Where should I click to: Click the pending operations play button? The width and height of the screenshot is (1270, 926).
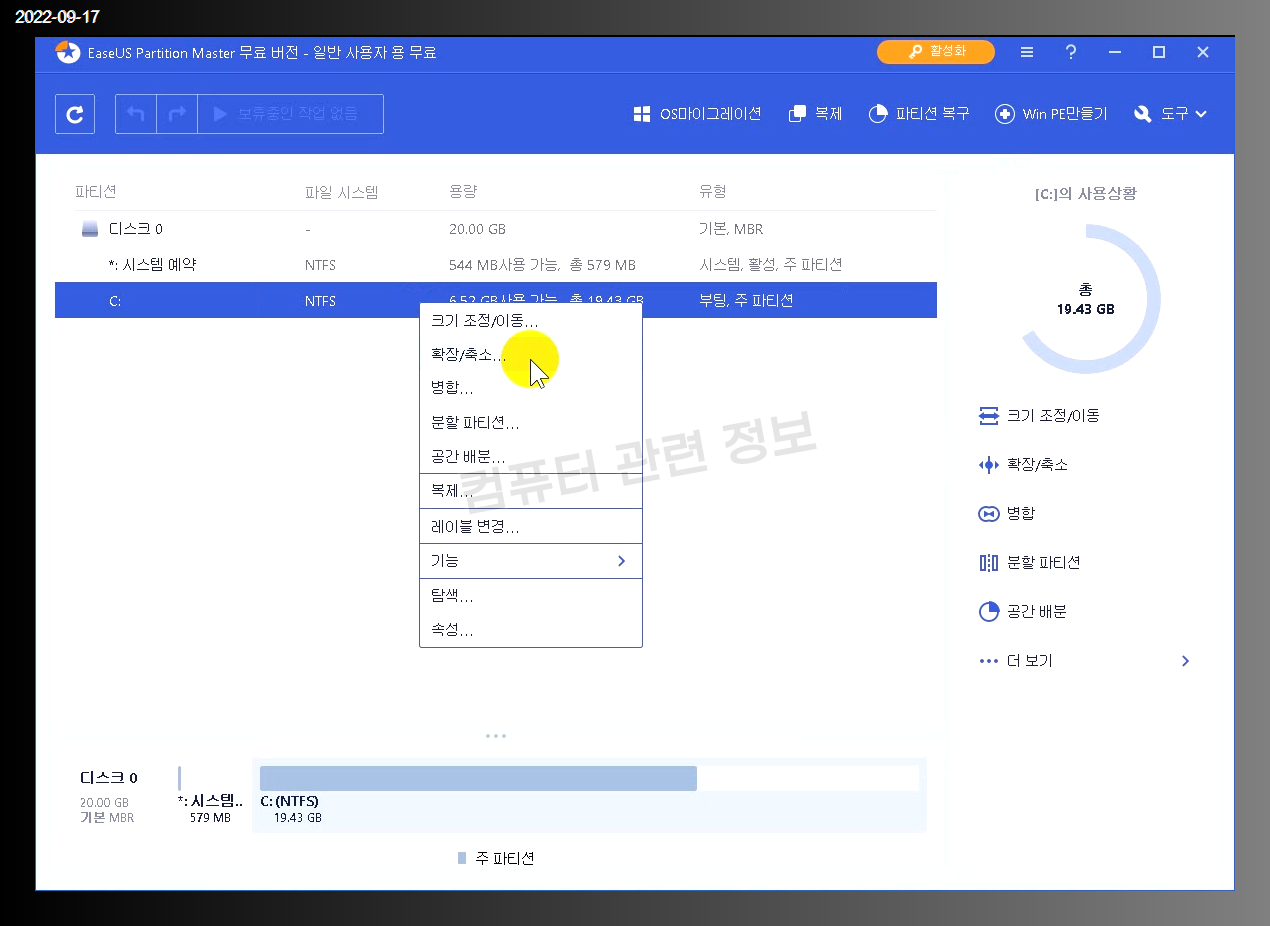pos(290,114)
